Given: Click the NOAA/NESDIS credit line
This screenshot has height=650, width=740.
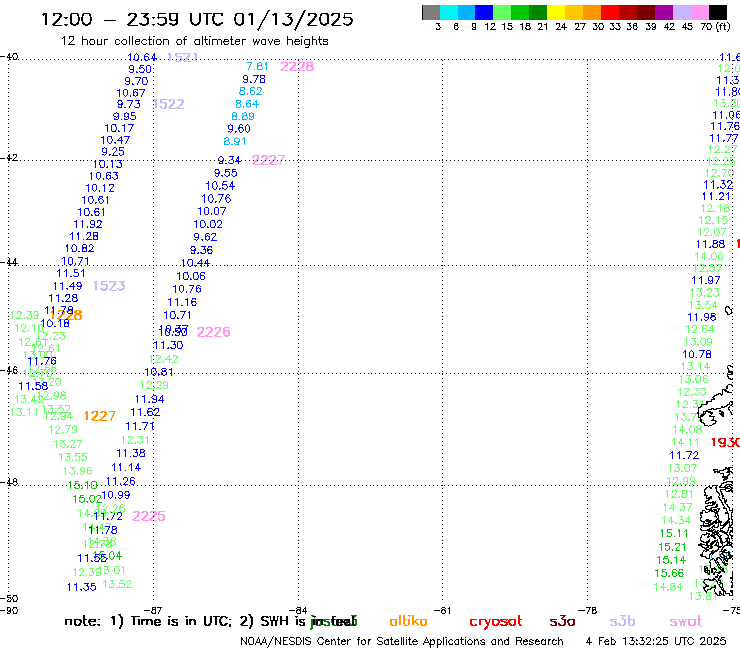Looking at the screenshot, I should [x=402, y=642].
